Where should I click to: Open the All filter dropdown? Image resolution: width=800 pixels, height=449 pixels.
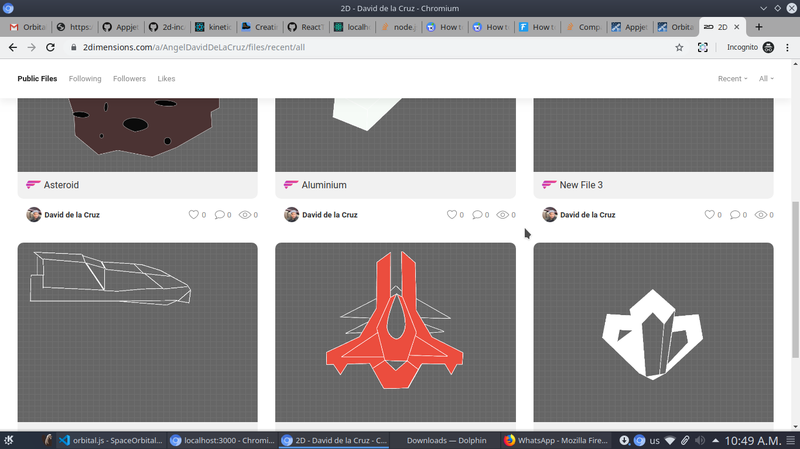766,78
